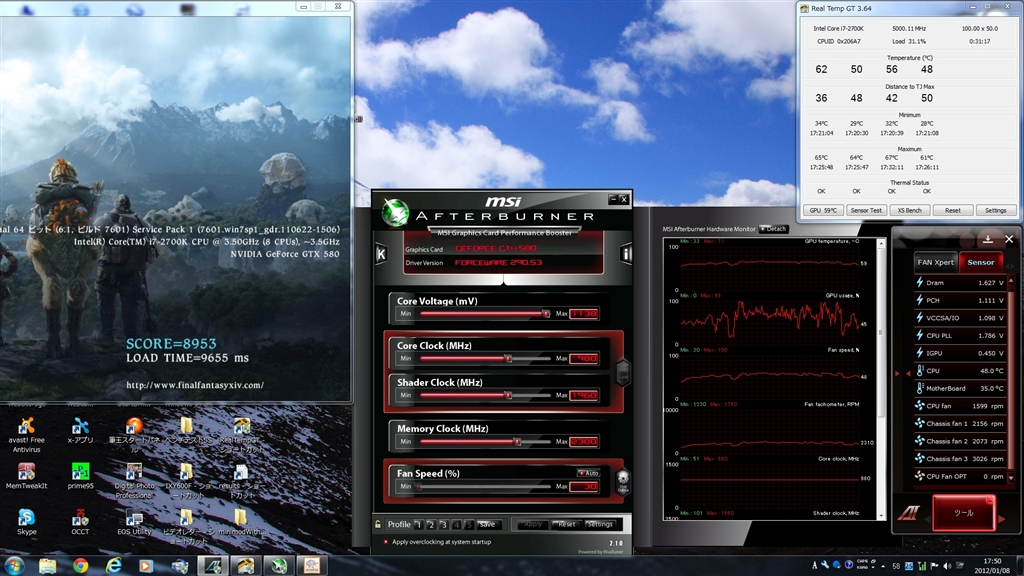Click the Windows Start button

[x=14, y=565]
